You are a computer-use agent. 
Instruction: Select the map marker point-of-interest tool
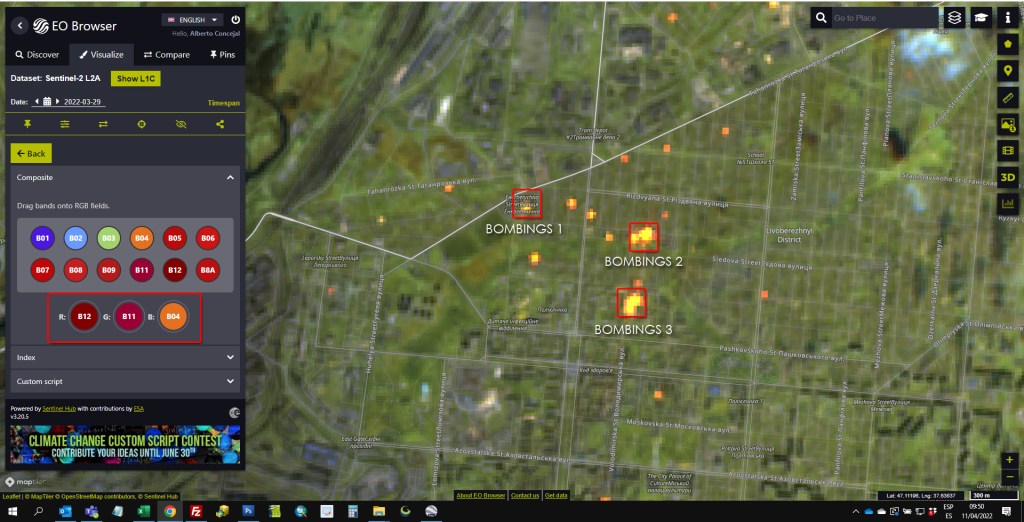coord(1008,71)
